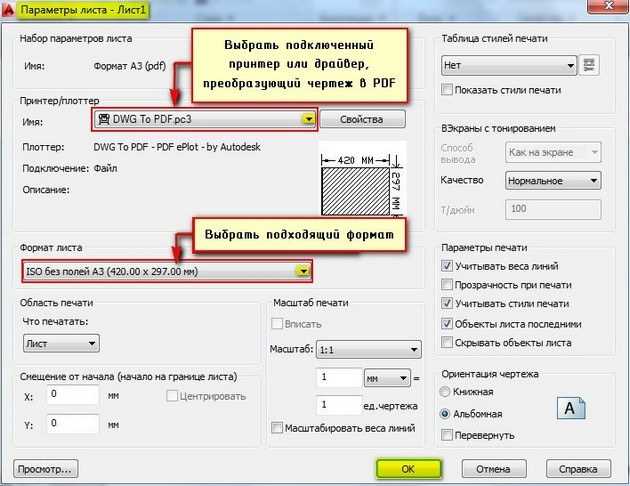Select Альбомная orientation radio button
This screenshot has width=630, height=486.
tap(444, 414)
